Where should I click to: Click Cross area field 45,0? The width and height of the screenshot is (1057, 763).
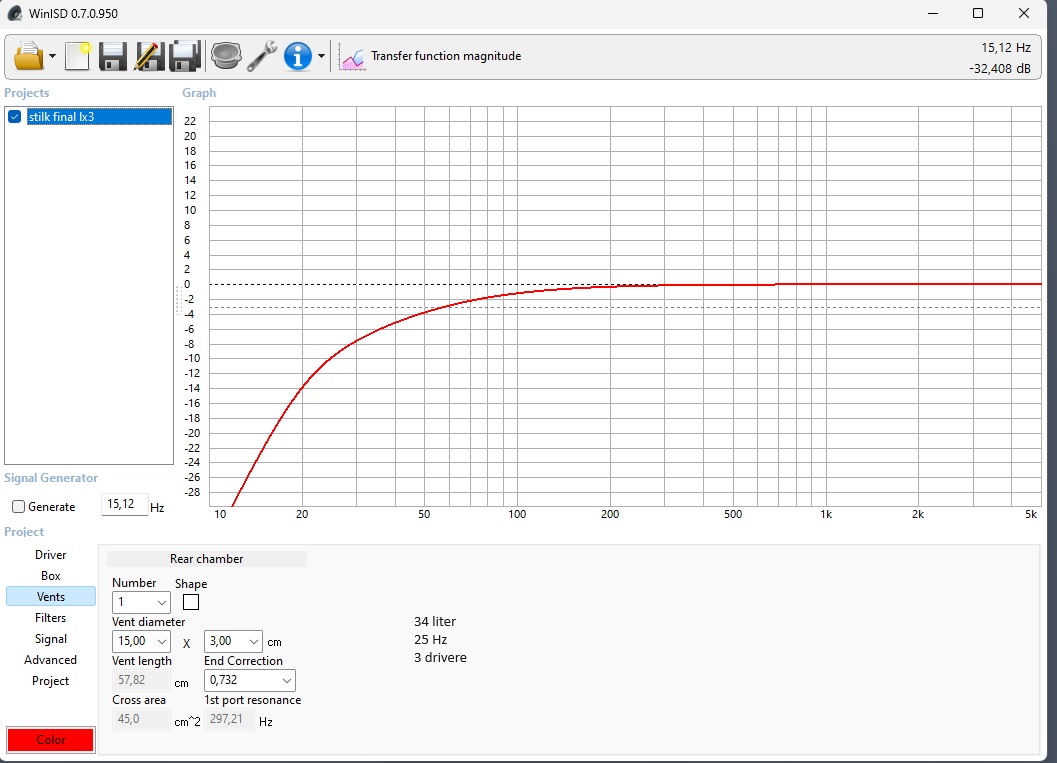click(141, 719)
